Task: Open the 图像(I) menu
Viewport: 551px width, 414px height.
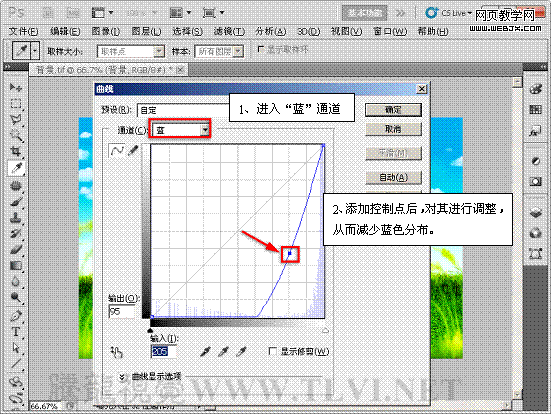Action: 106,32
